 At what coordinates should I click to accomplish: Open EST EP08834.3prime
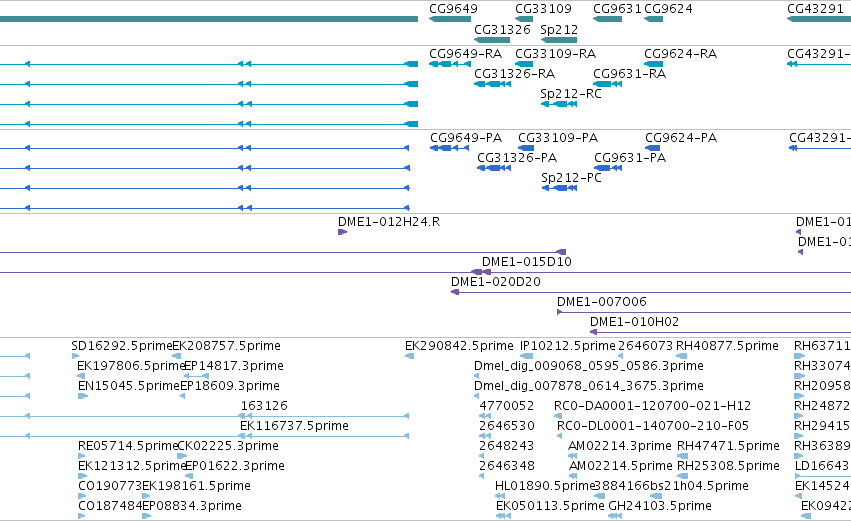tap(192, 506)
